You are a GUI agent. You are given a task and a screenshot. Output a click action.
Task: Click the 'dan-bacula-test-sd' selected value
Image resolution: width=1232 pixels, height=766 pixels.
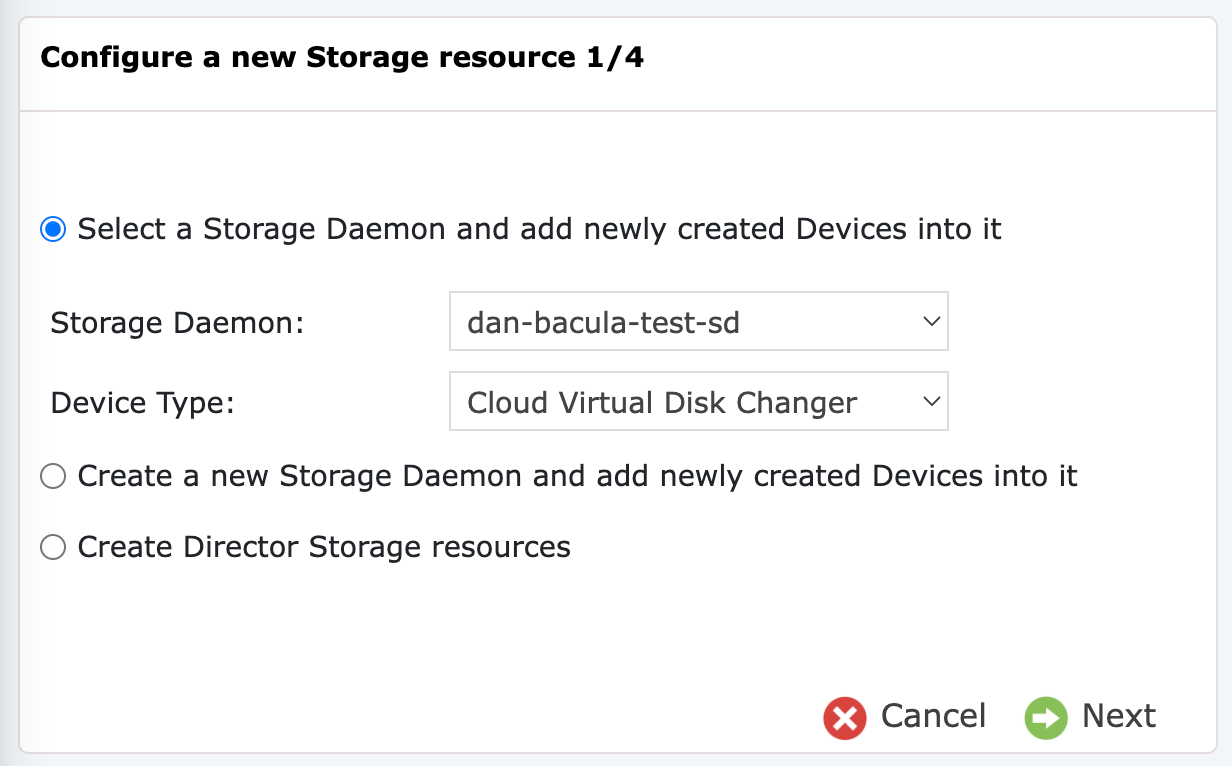(x=604, y=323)
